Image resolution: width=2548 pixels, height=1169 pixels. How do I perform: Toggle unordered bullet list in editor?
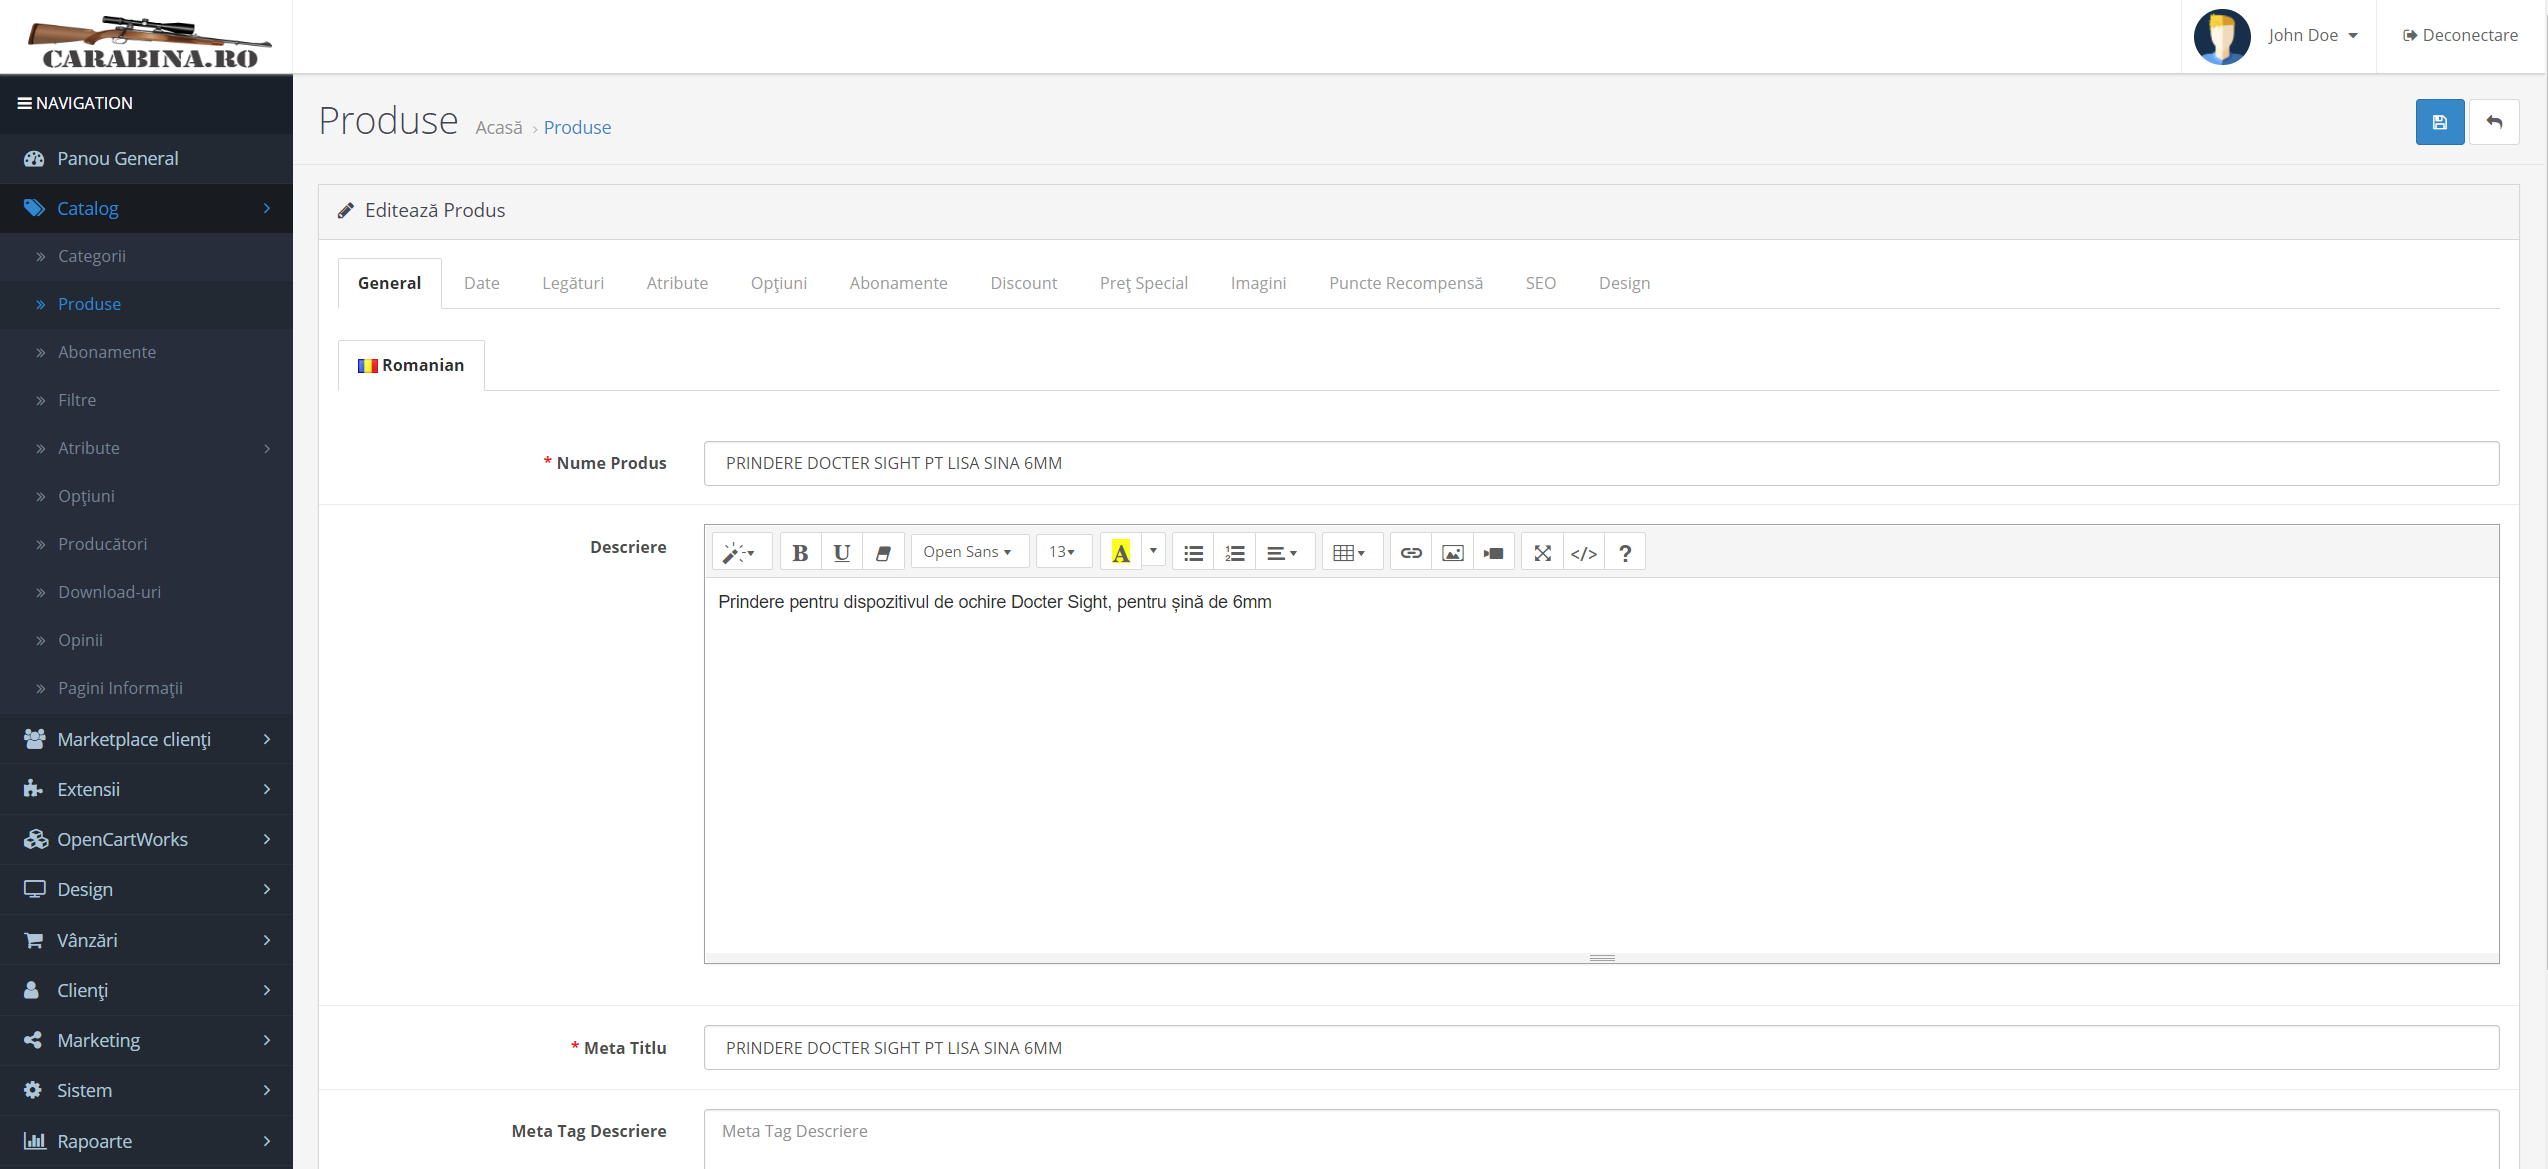pos(1193,553)
